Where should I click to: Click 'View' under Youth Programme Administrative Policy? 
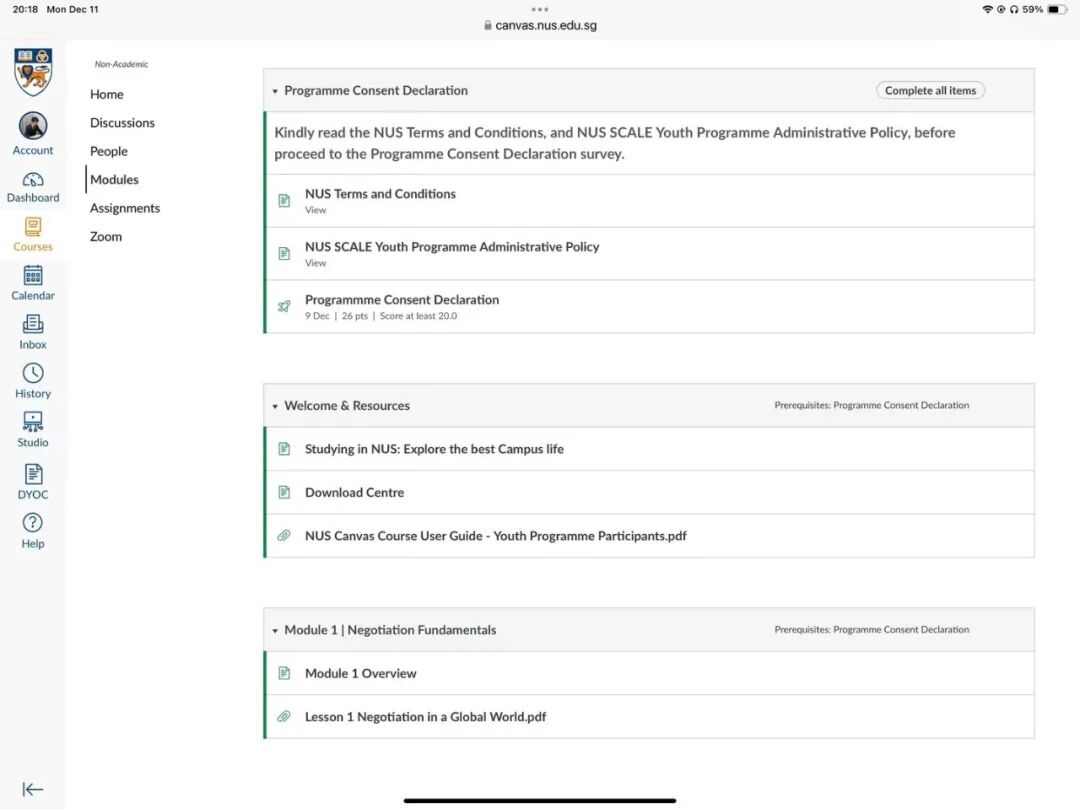[315, 263]
